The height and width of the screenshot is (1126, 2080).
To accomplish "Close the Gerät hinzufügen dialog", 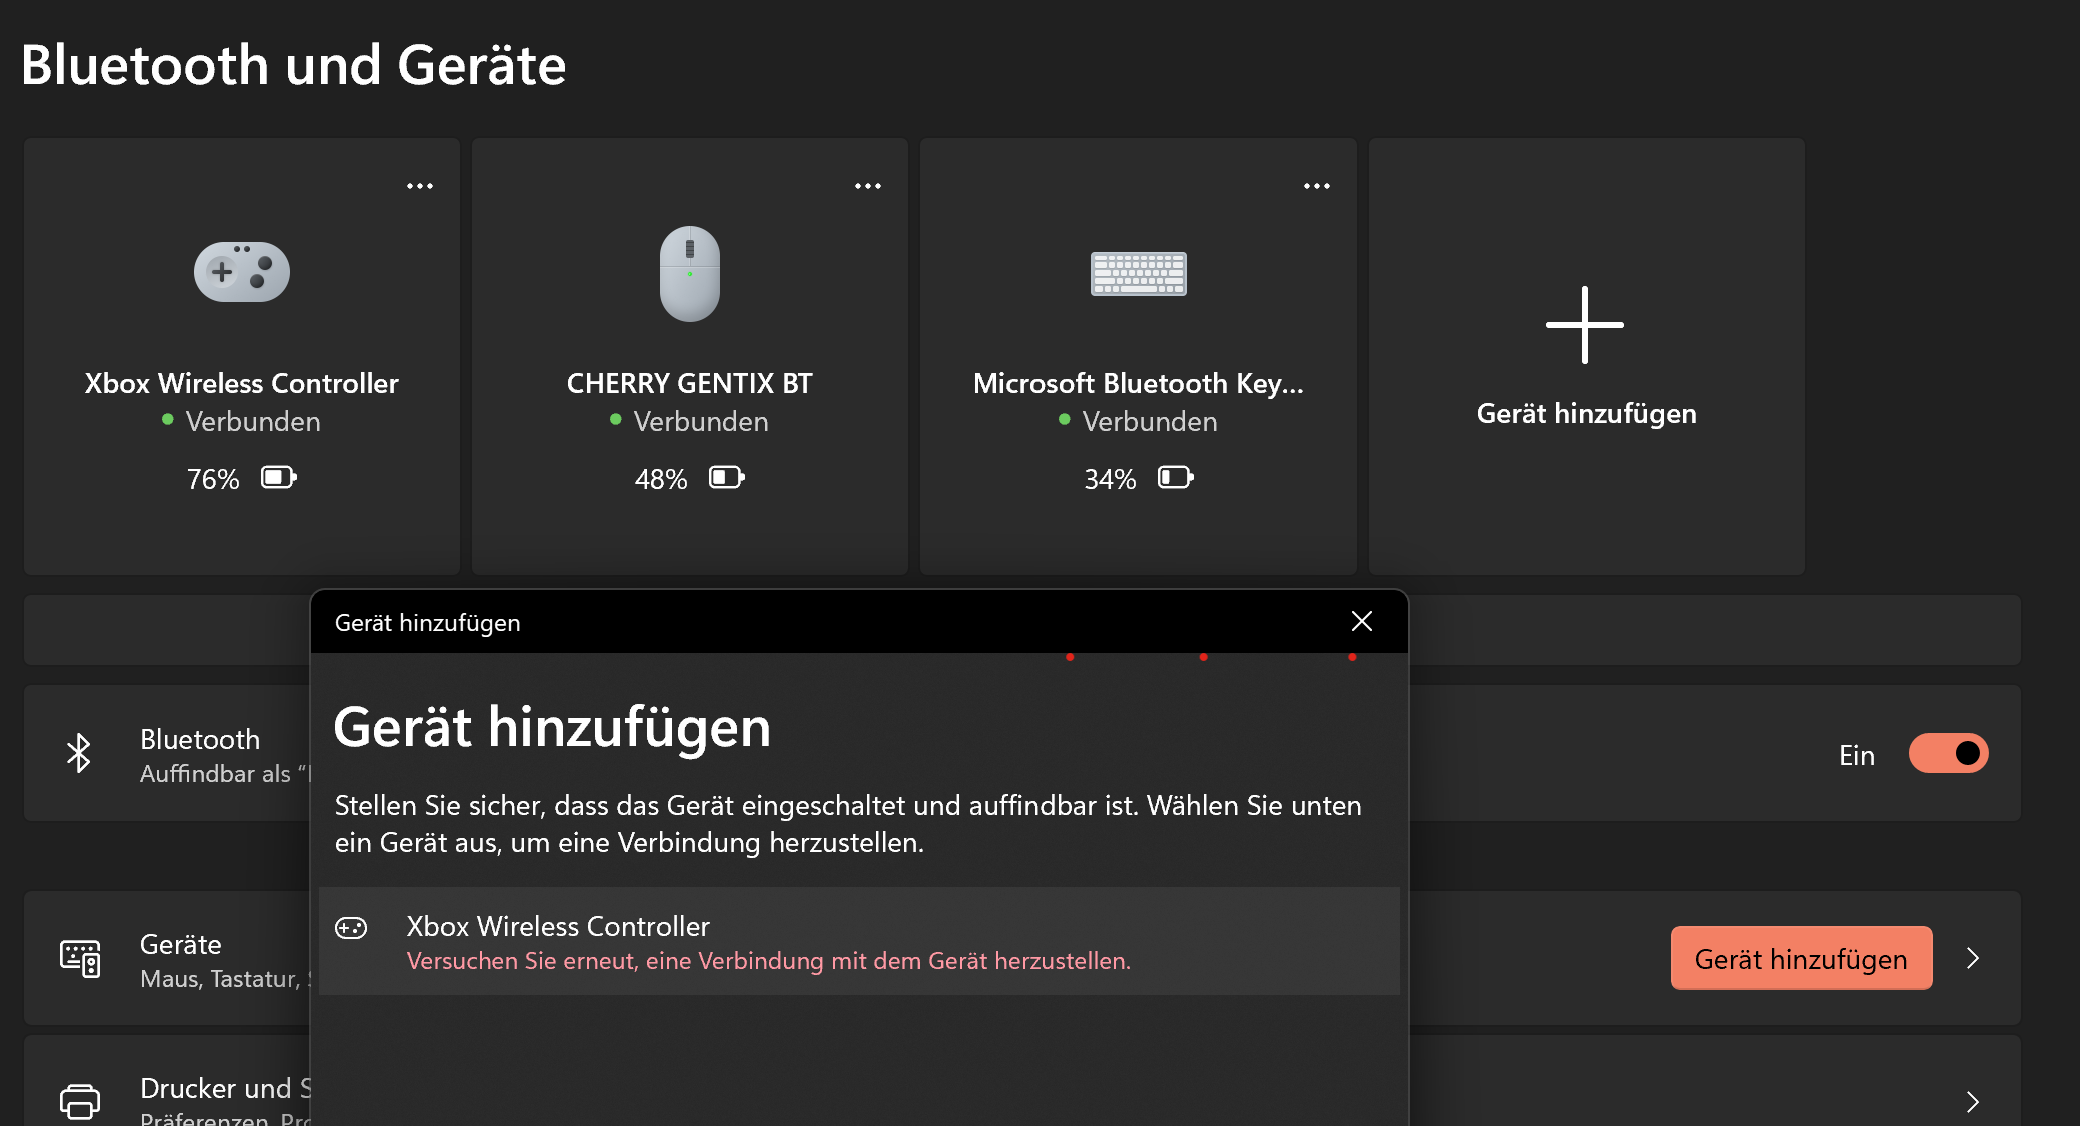I will (x=1362, y=621).
